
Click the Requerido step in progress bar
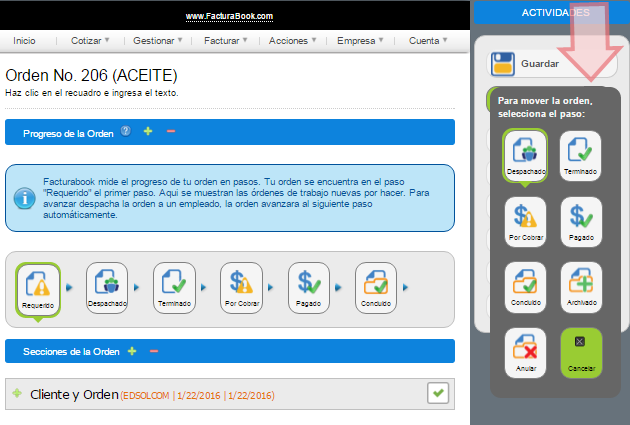click(38, 290)
